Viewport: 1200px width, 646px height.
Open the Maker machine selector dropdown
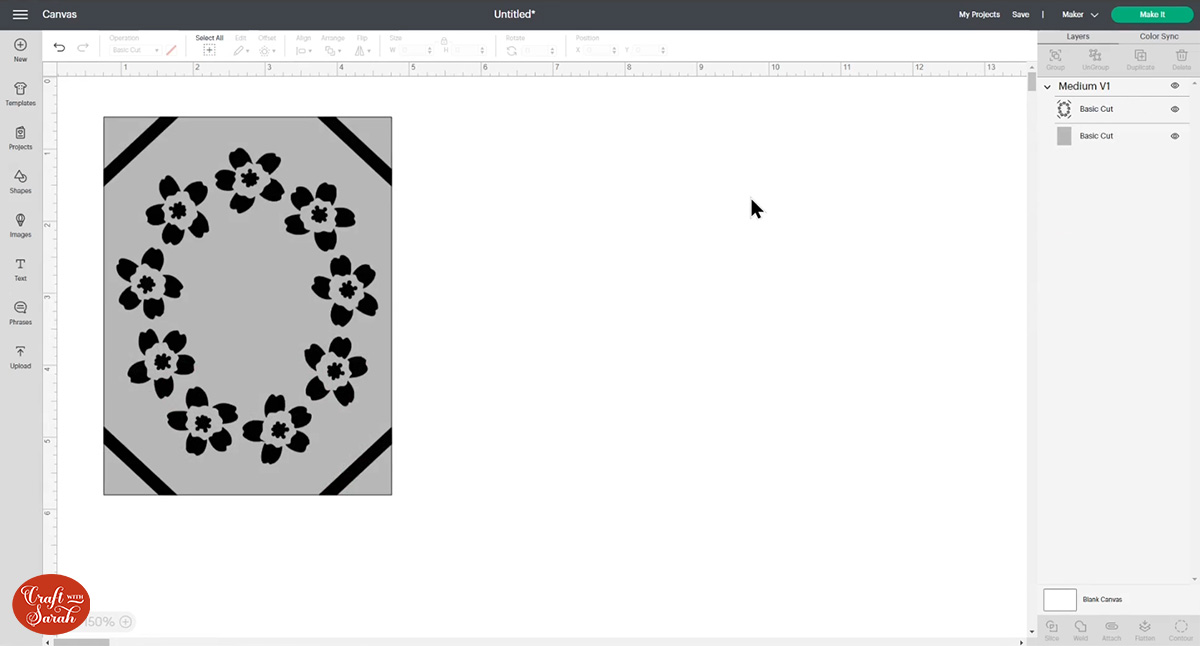pos(1080,15)
